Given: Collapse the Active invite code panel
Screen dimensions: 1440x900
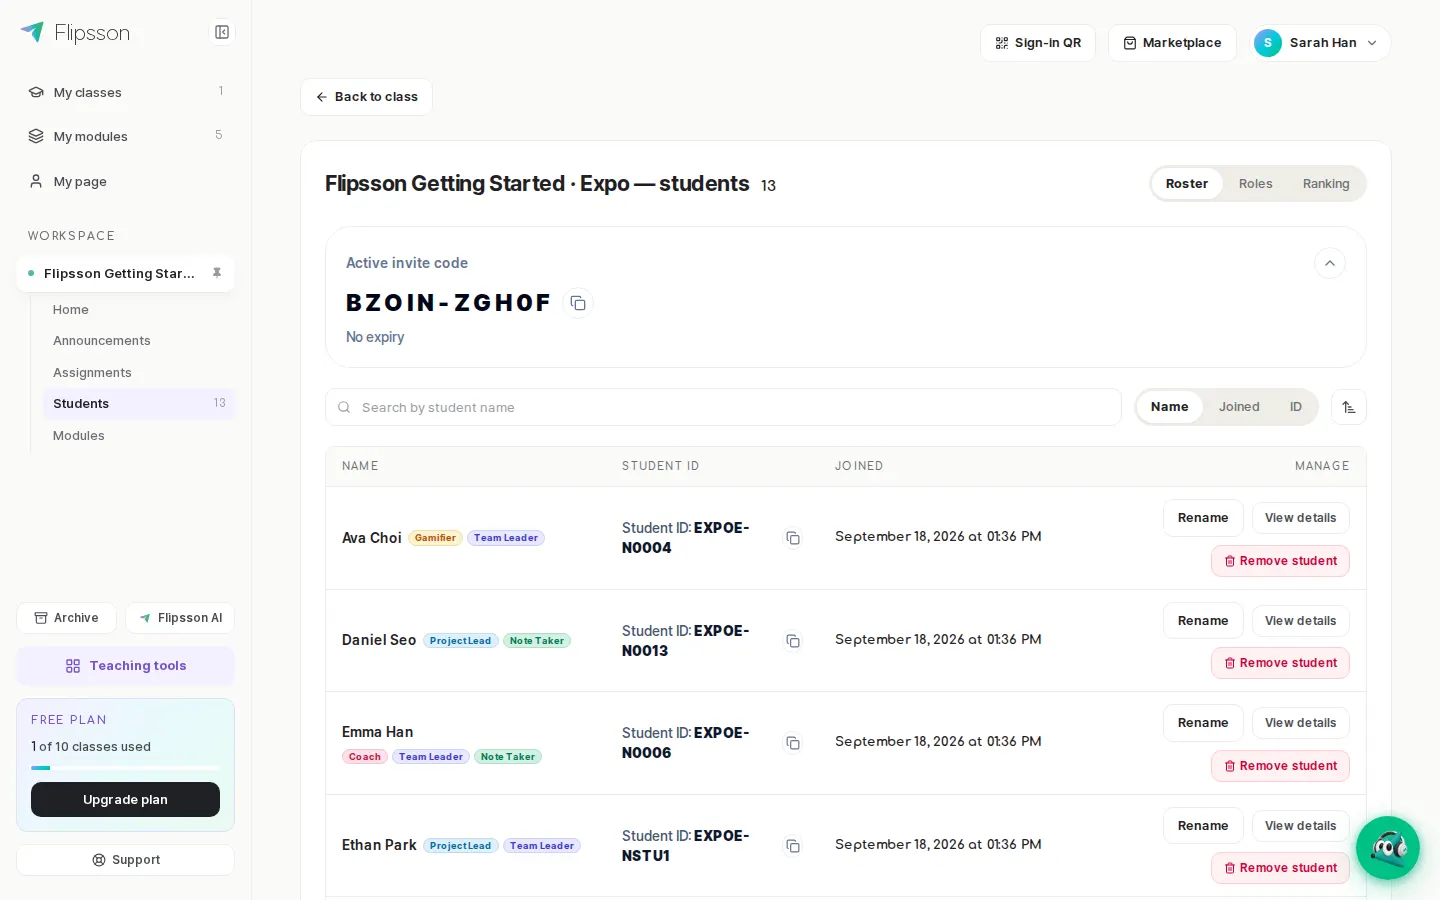Looking at the screenshot, I should 1330,263.
